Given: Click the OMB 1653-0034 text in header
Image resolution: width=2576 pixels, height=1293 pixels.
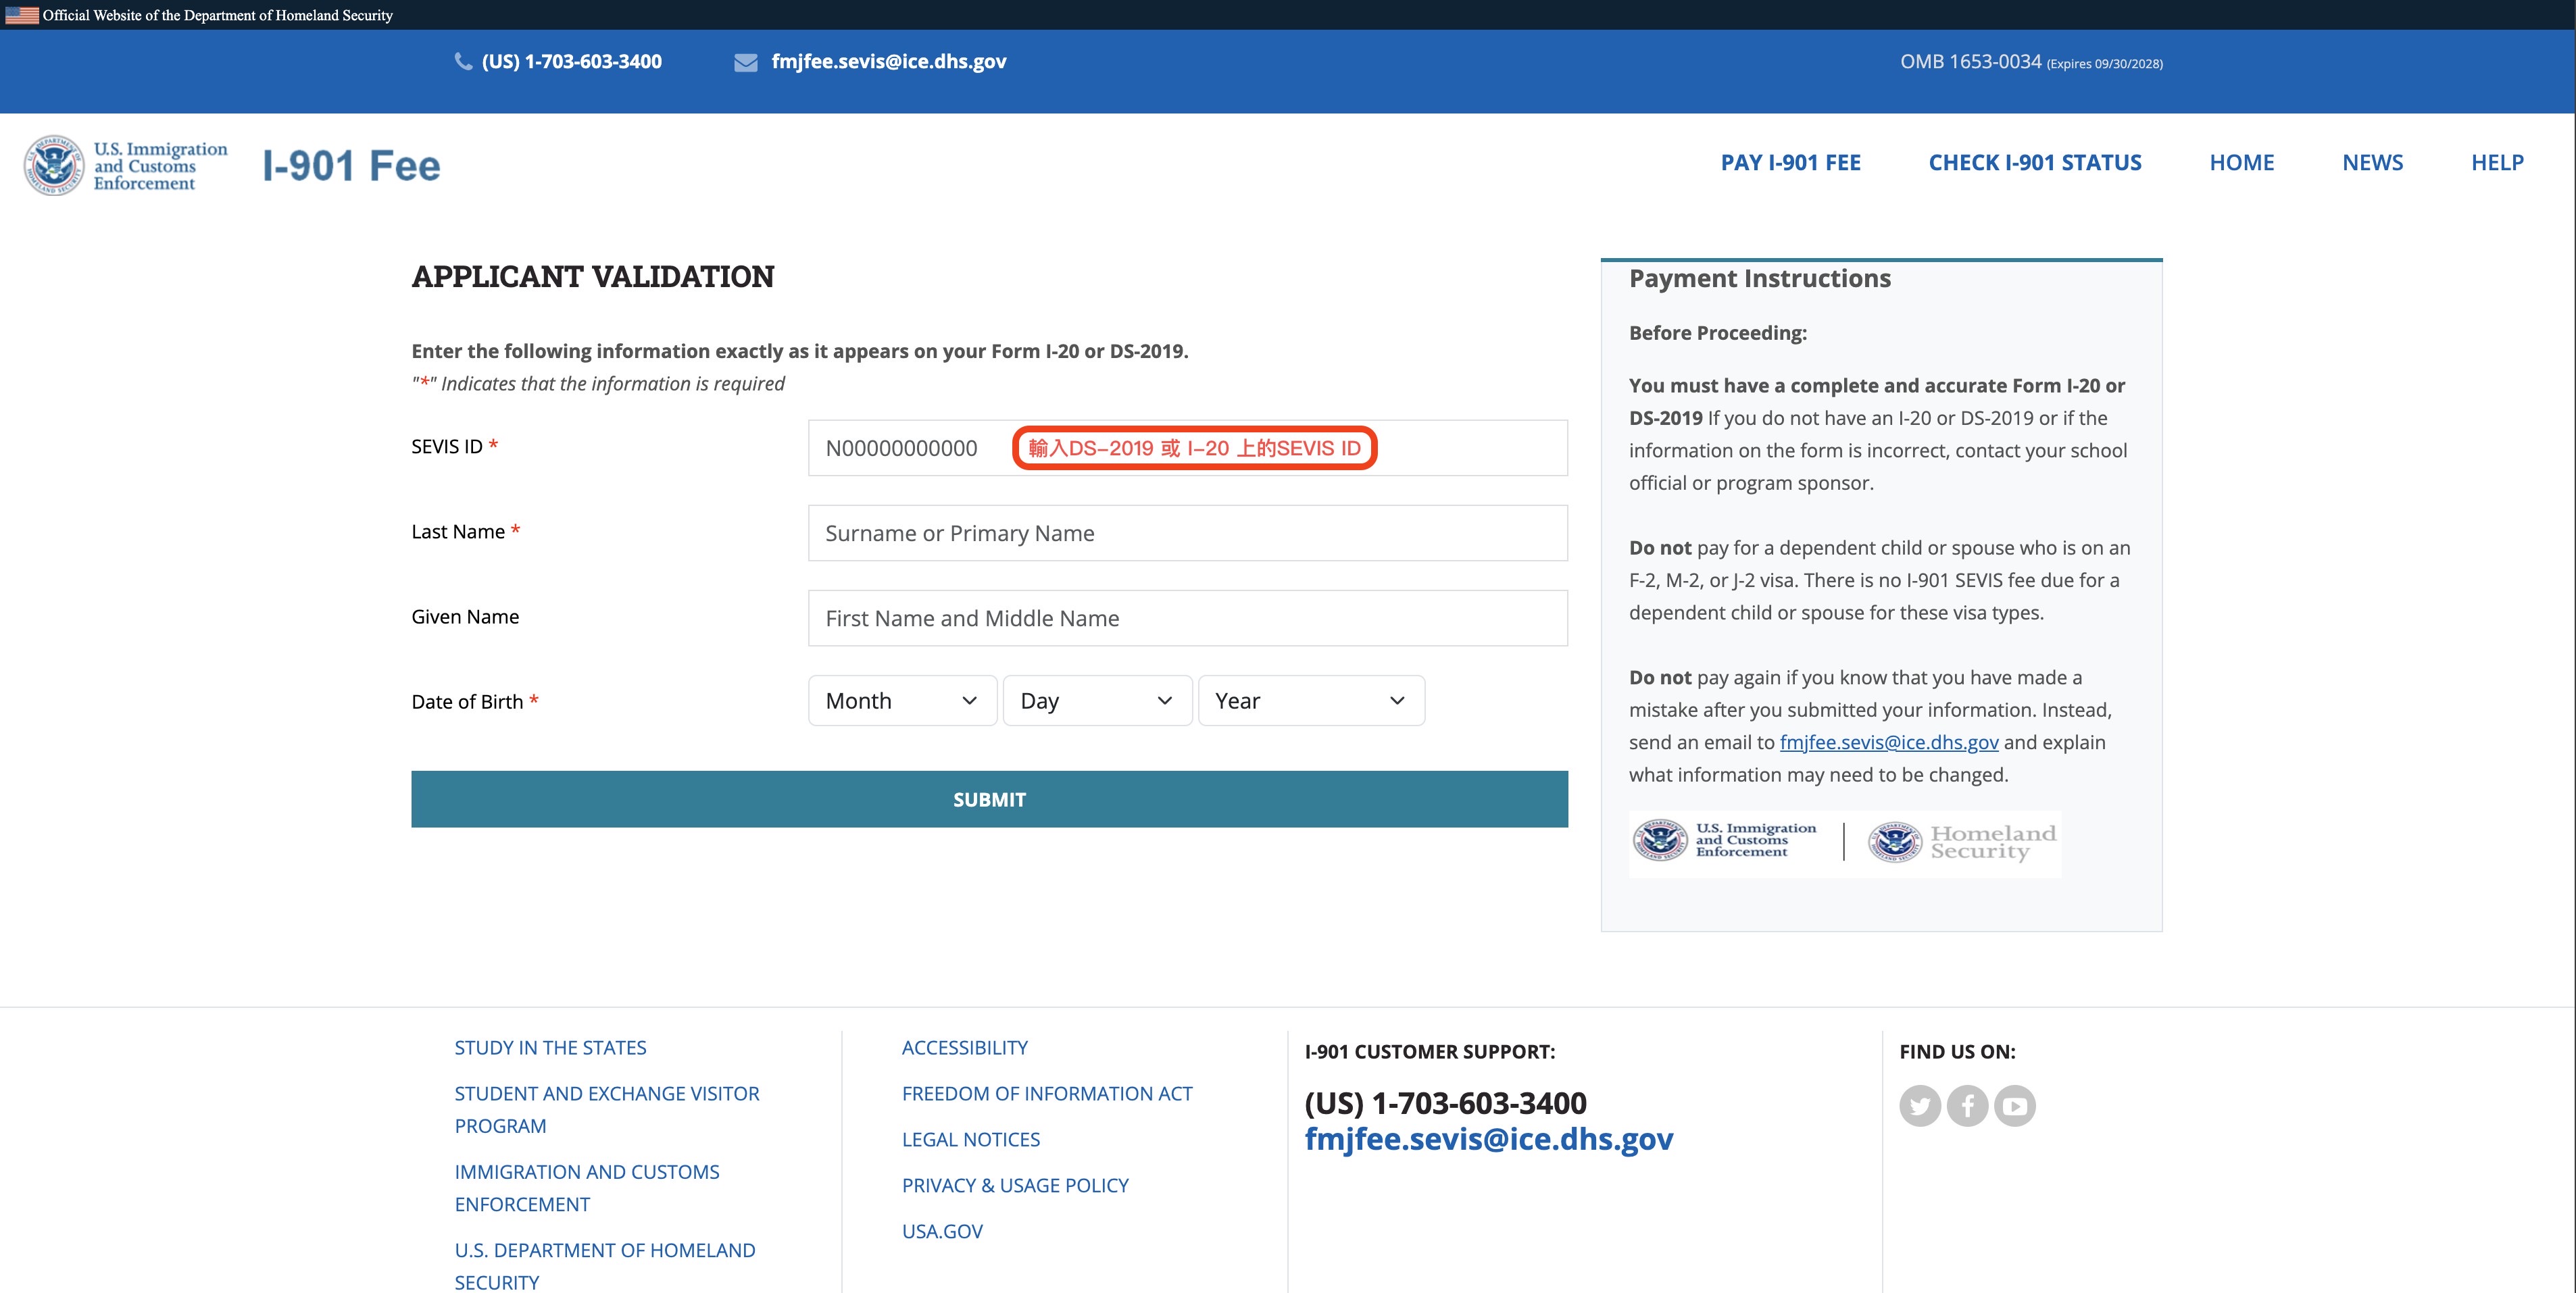Looking at the screenshot, I should point(1970,62).
